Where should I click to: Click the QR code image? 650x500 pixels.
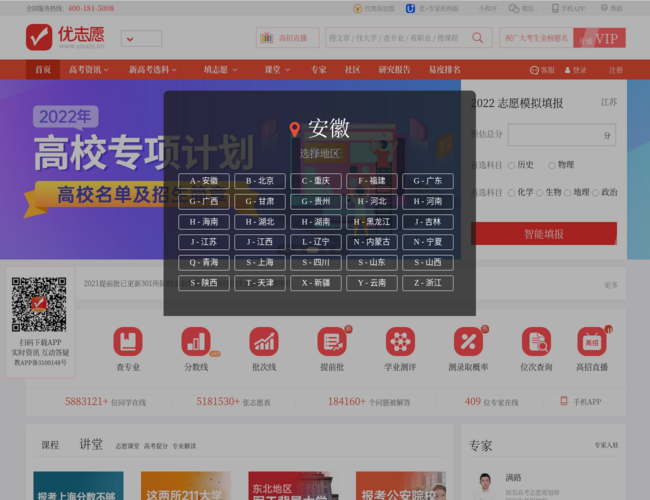pyautogui.click(x=39, y=304)
